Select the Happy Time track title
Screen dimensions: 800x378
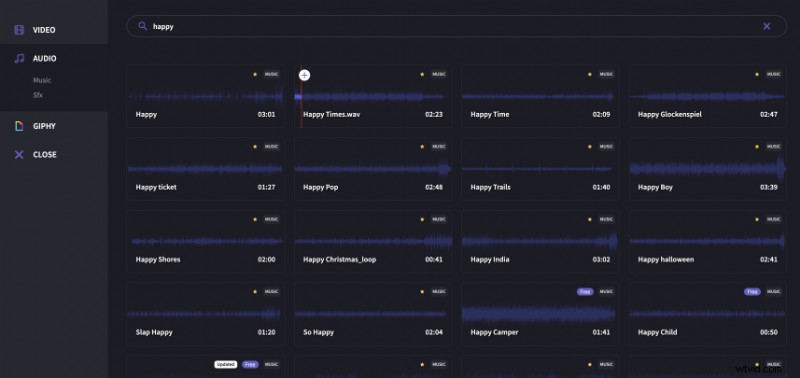pyautogui.click(x=490, y=115)
